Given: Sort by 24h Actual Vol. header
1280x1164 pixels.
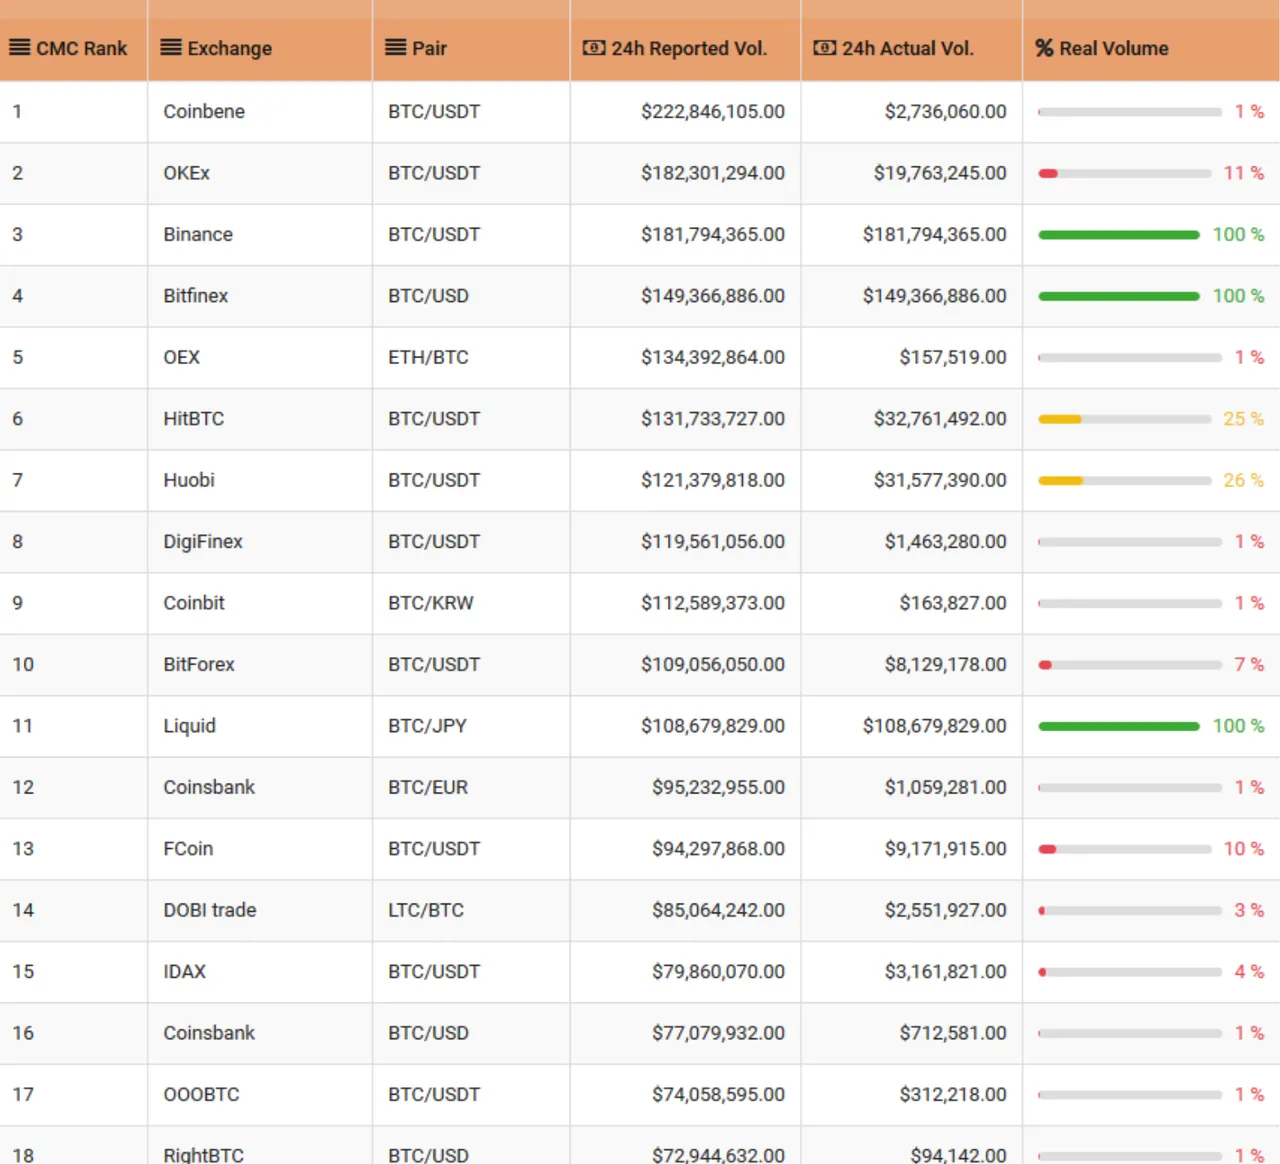Looking at the screenshot, I should click(908, 48).
